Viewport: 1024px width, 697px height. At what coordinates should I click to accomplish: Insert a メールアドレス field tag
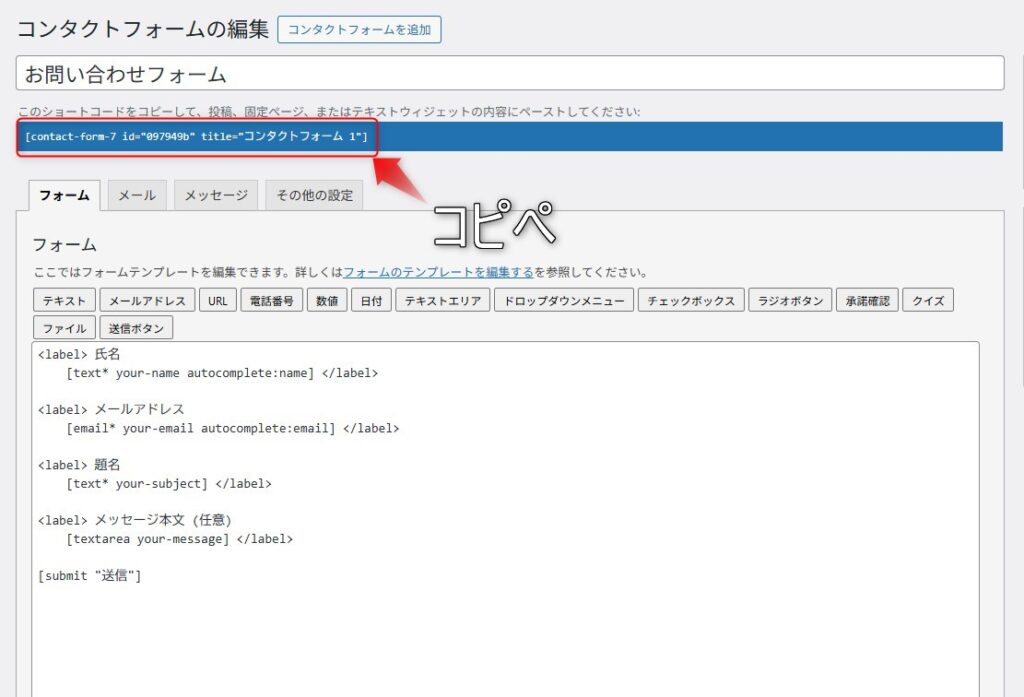coord(147,301)
